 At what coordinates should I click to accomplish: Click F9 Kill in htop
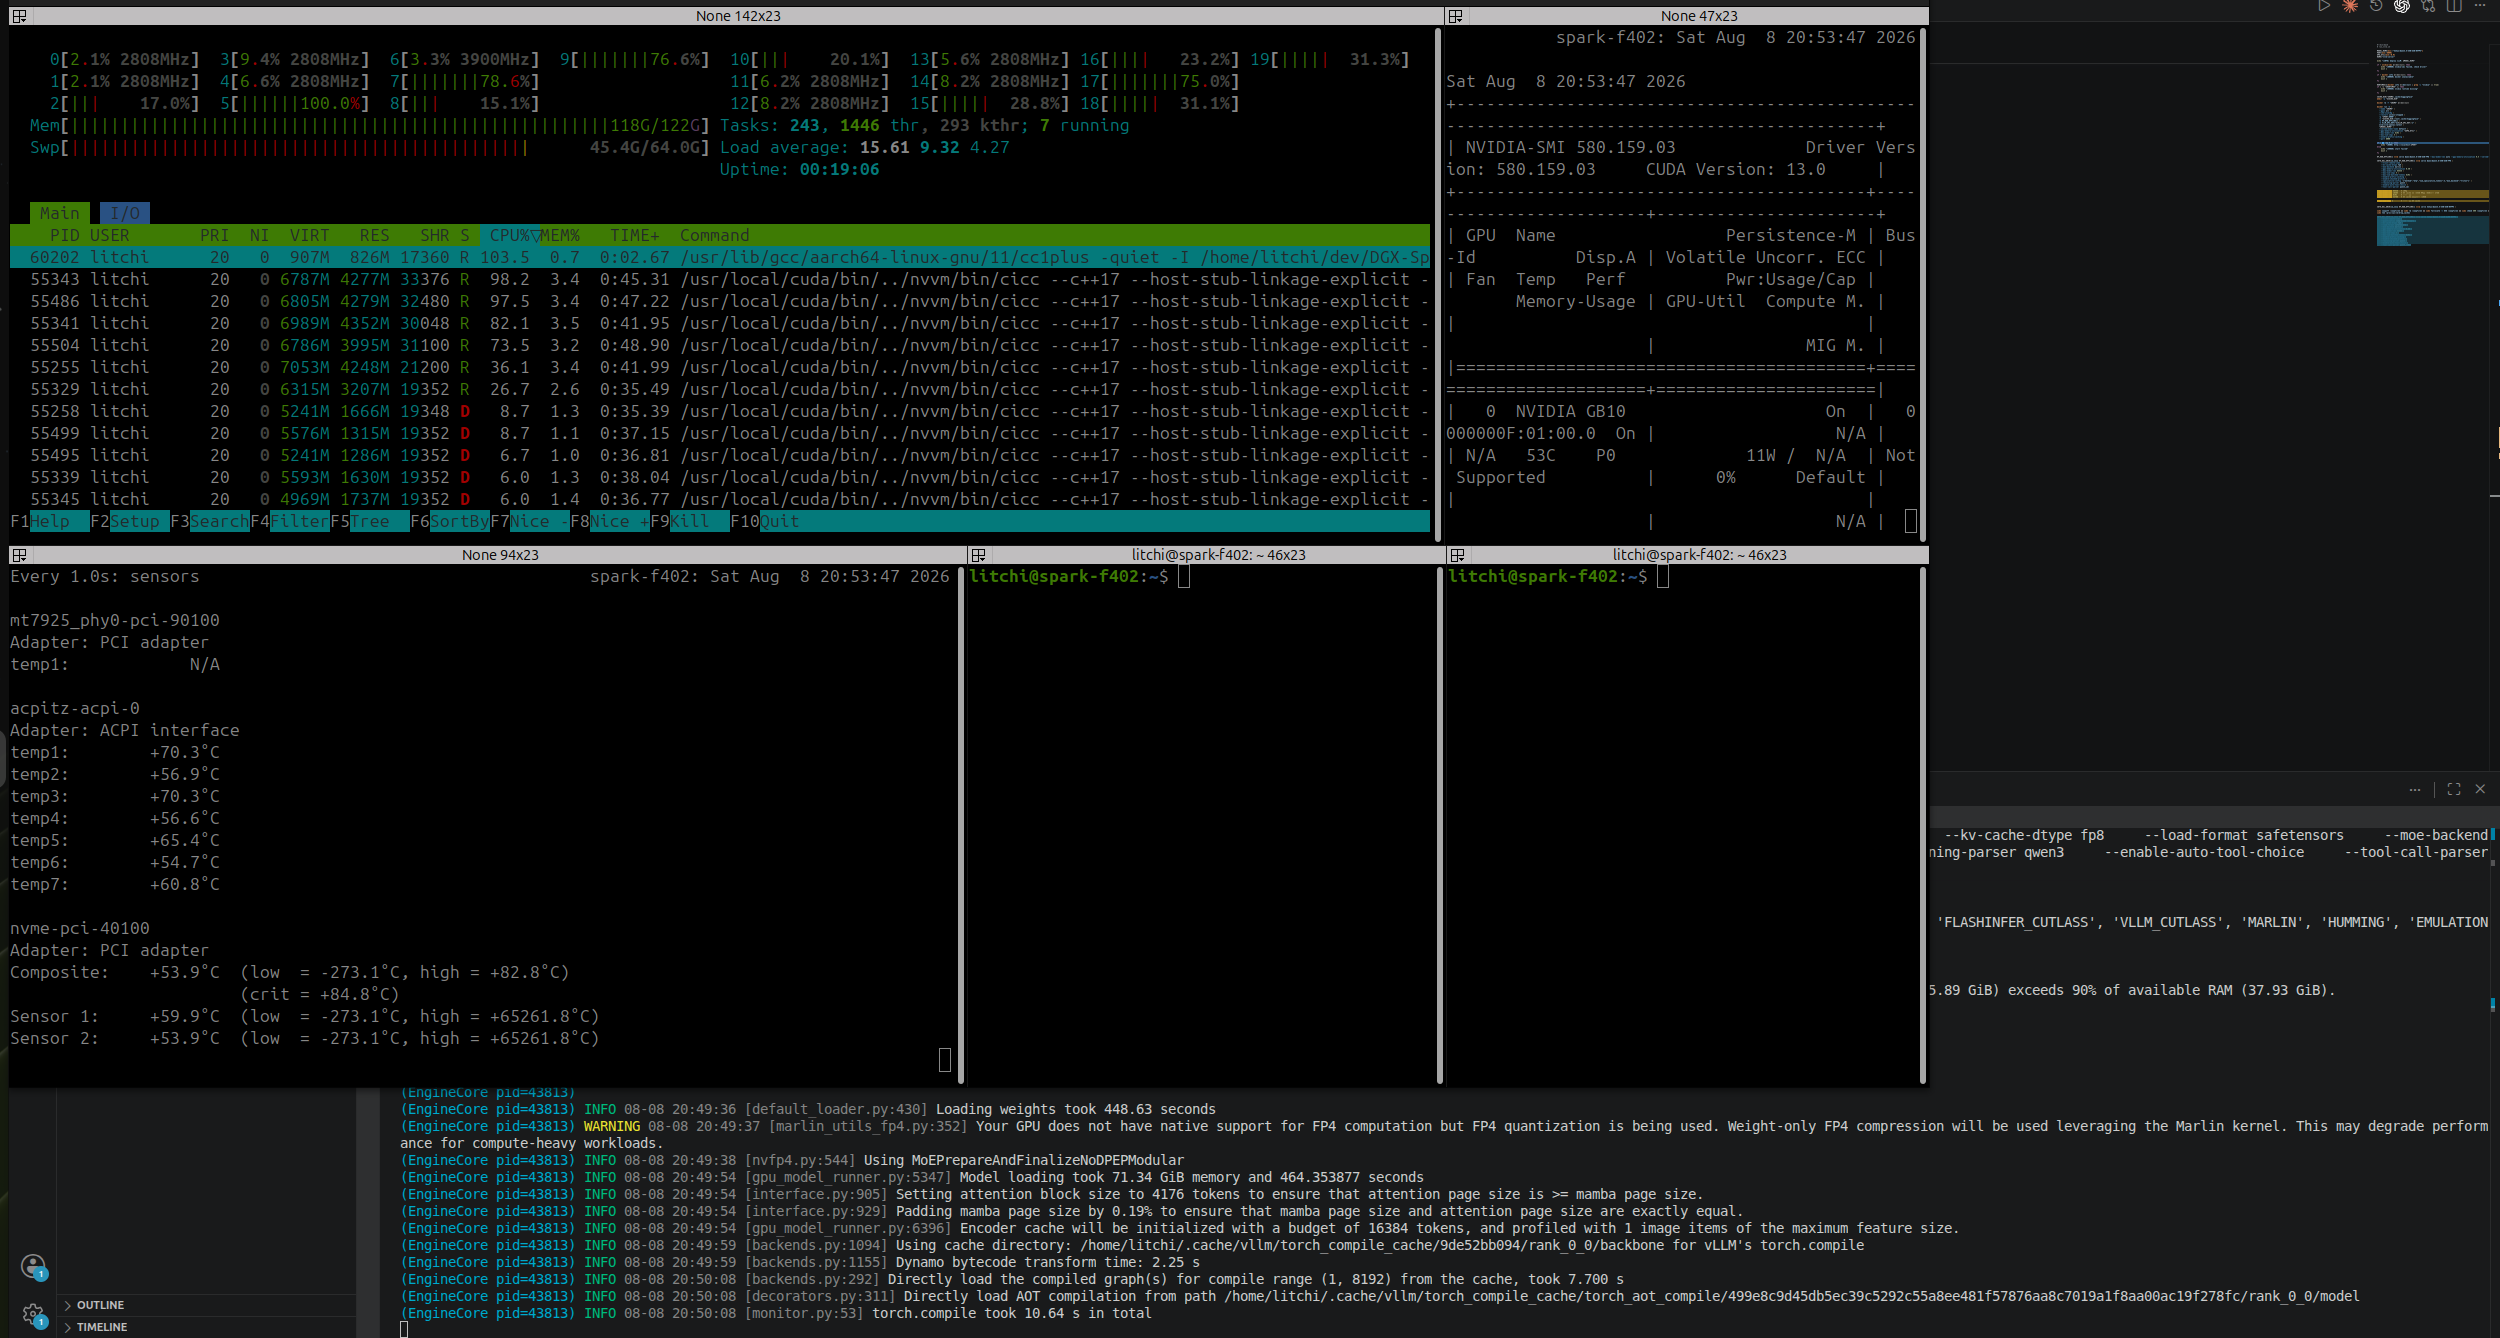690,521
